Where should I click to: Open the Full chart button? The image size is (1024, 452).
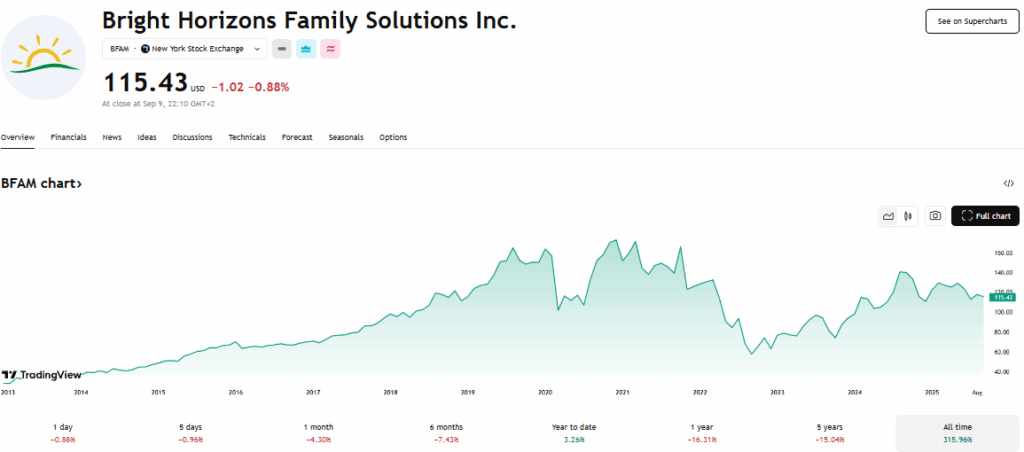tap(985, 216)
